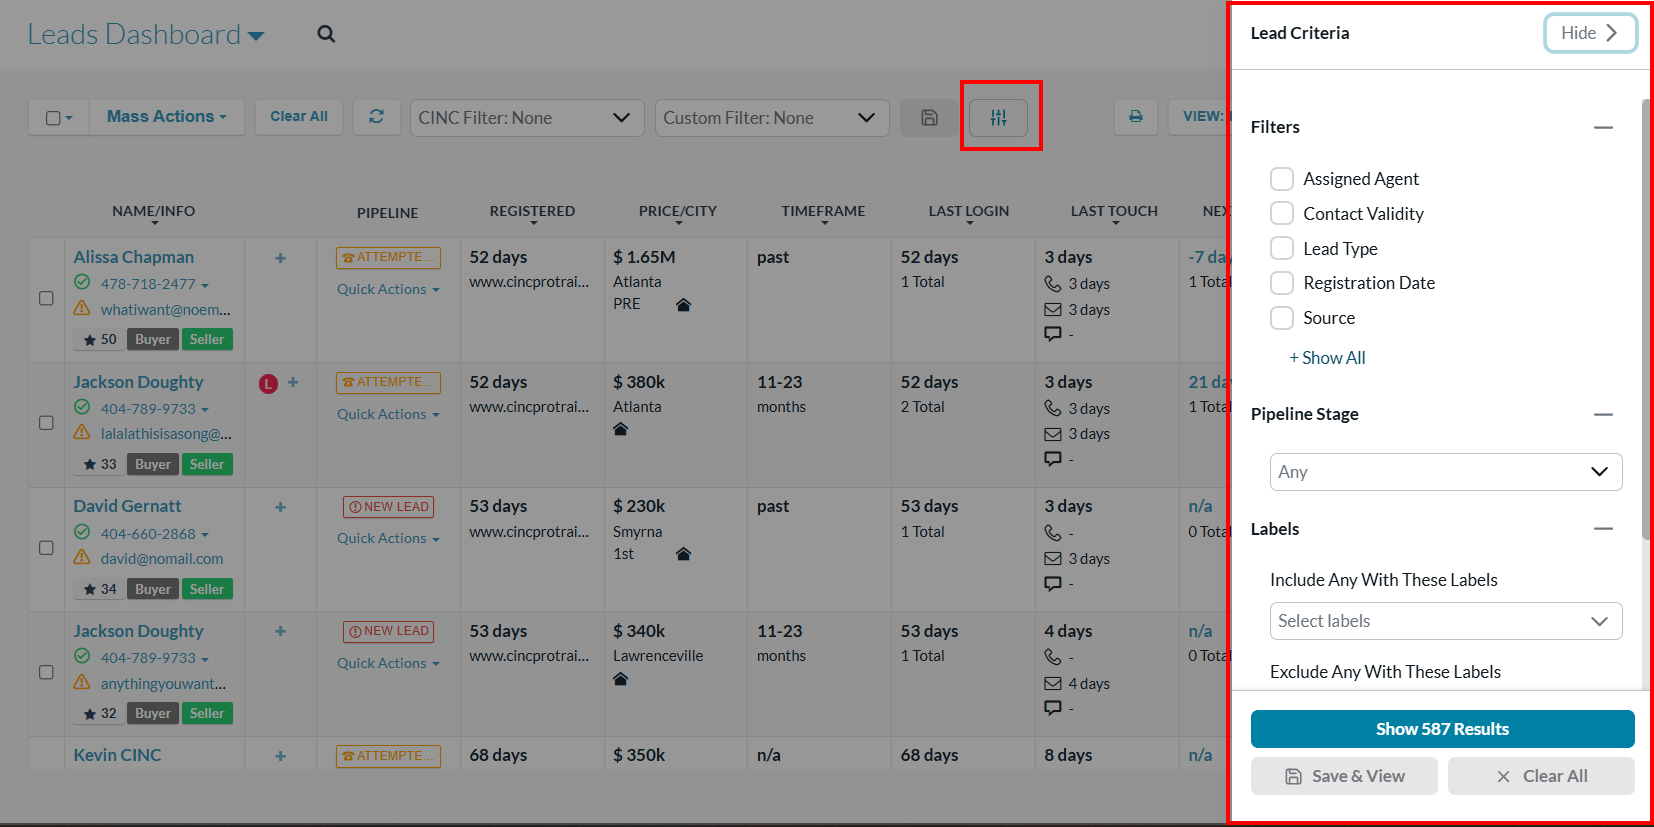Click Save & View button
Image resolution: width=1654 pixels, height=827 pixels.
[1344, 776]
